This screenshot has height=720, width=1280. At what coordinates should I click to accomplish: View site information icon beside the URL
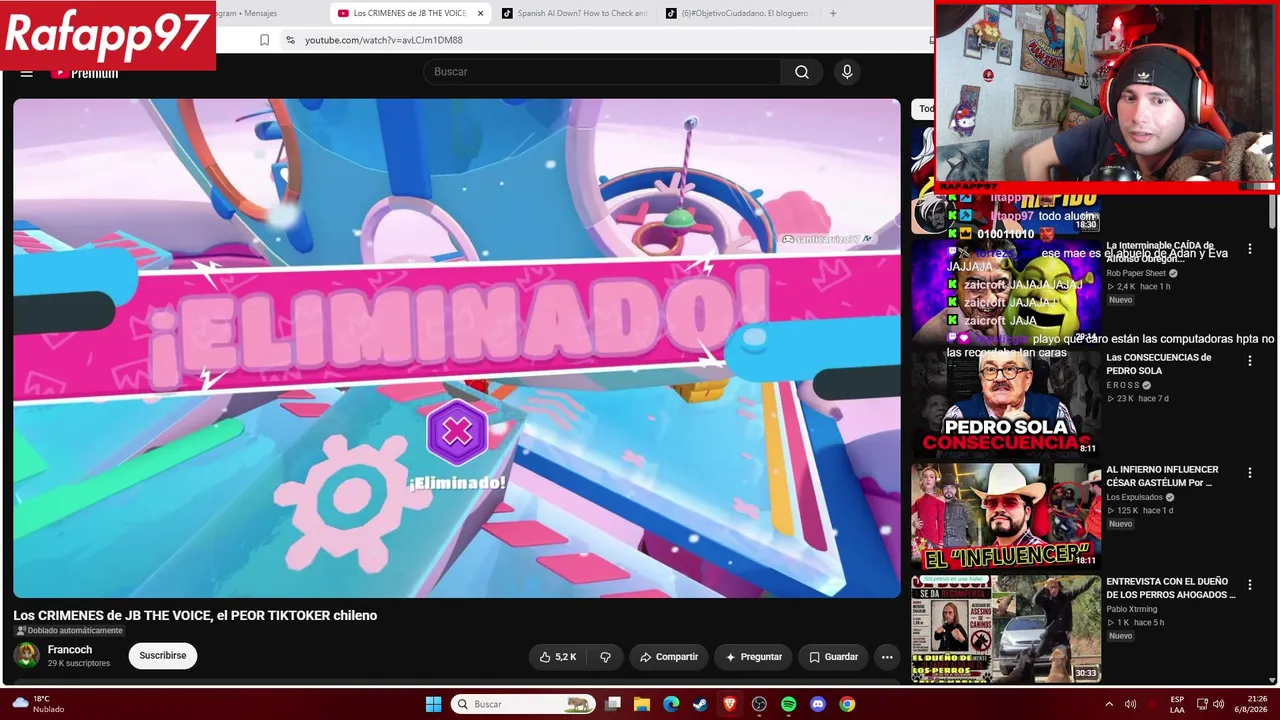coord(290,40)
